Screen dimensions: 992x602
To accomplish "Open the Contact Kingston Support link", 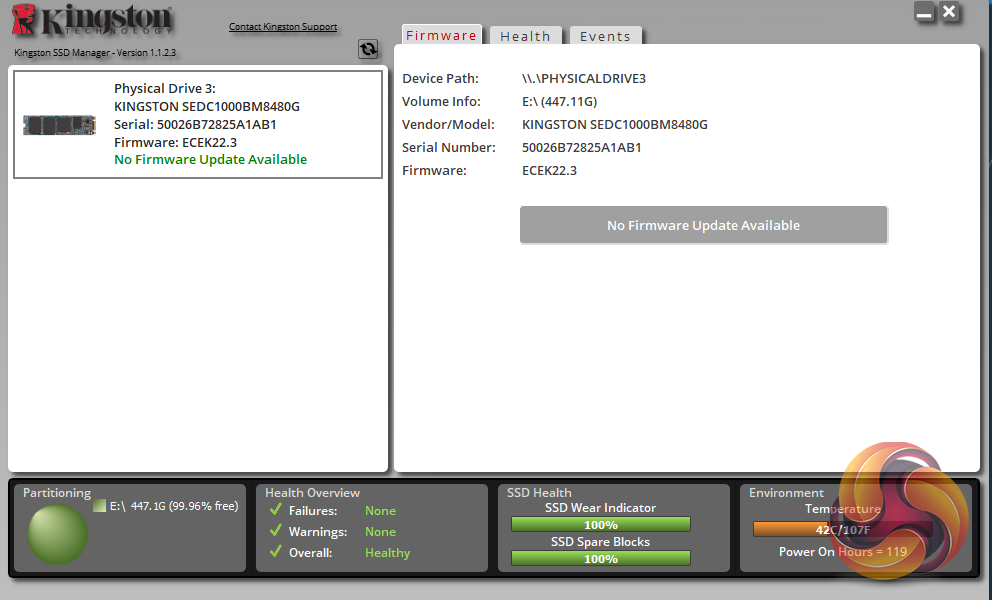I will [x=283, y=27].
